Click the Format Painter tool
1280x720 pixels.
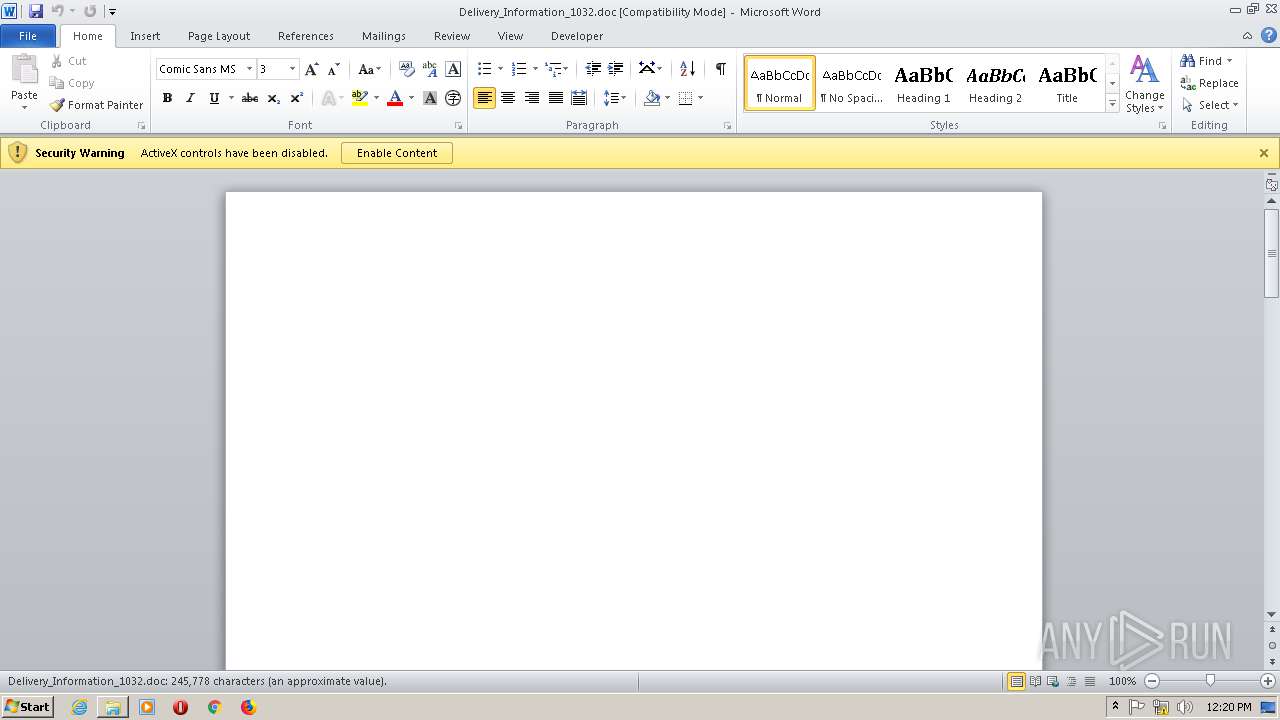[96, 105]
